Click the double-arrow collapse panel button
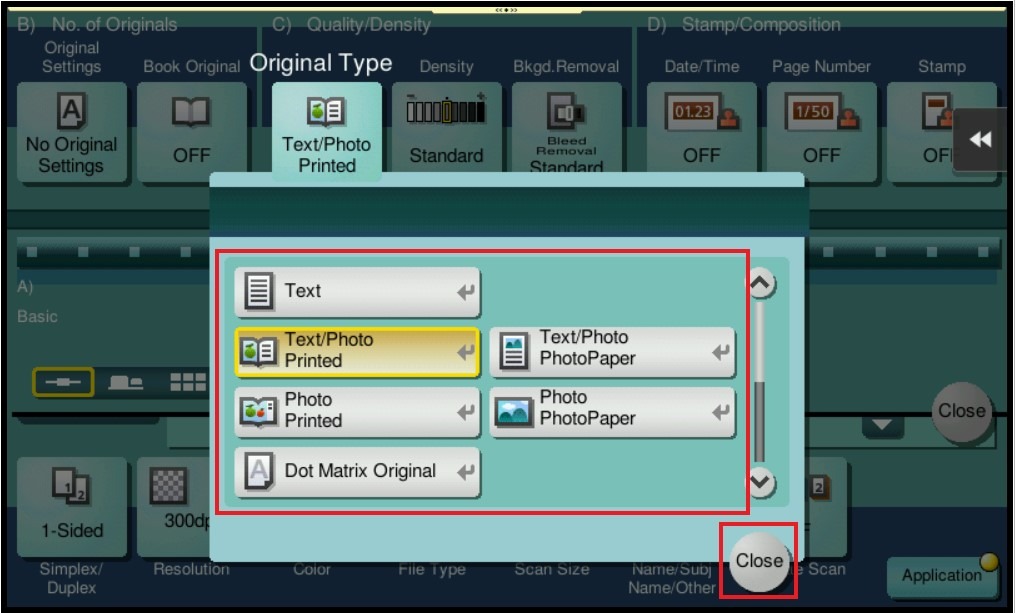This screenshot has height=613, width=1016. pos(980,140)
